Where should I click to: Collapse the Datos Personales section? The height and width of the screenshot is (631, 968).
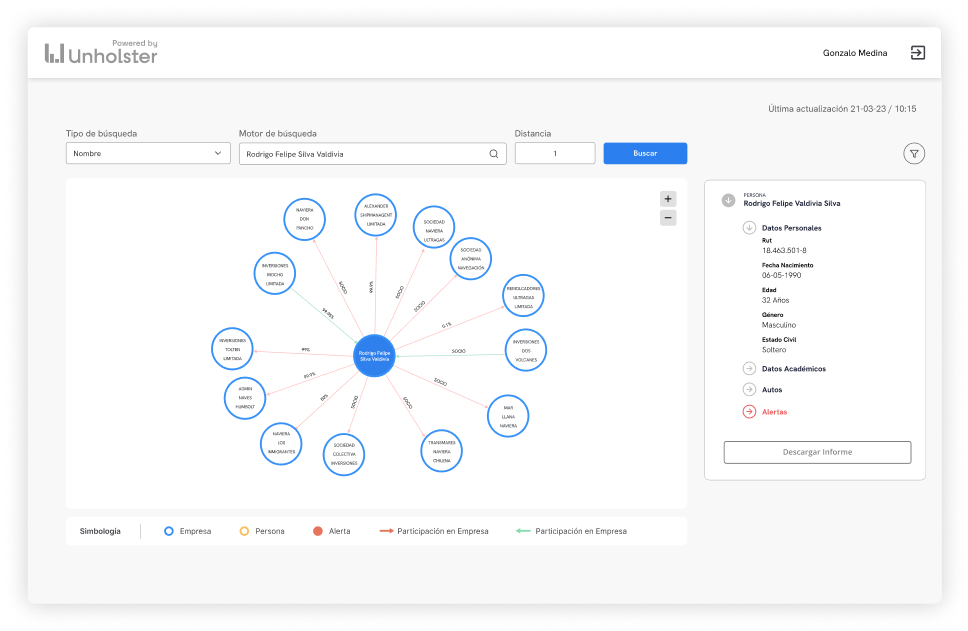click(x=749, y=228)
